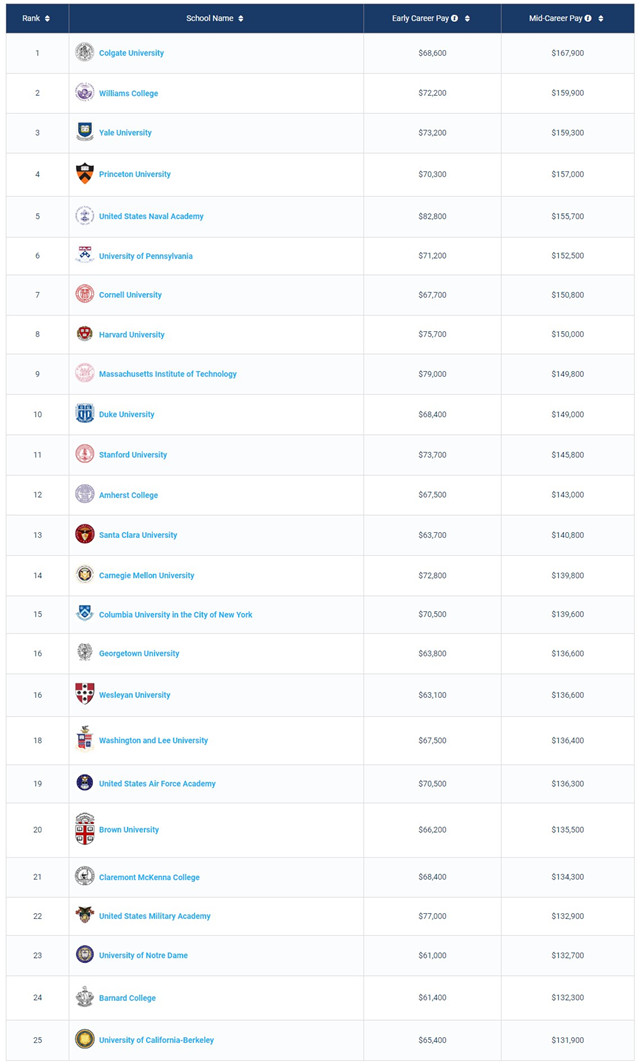
Task: Click the Santa Clara University seal
Action: (84, 534)
